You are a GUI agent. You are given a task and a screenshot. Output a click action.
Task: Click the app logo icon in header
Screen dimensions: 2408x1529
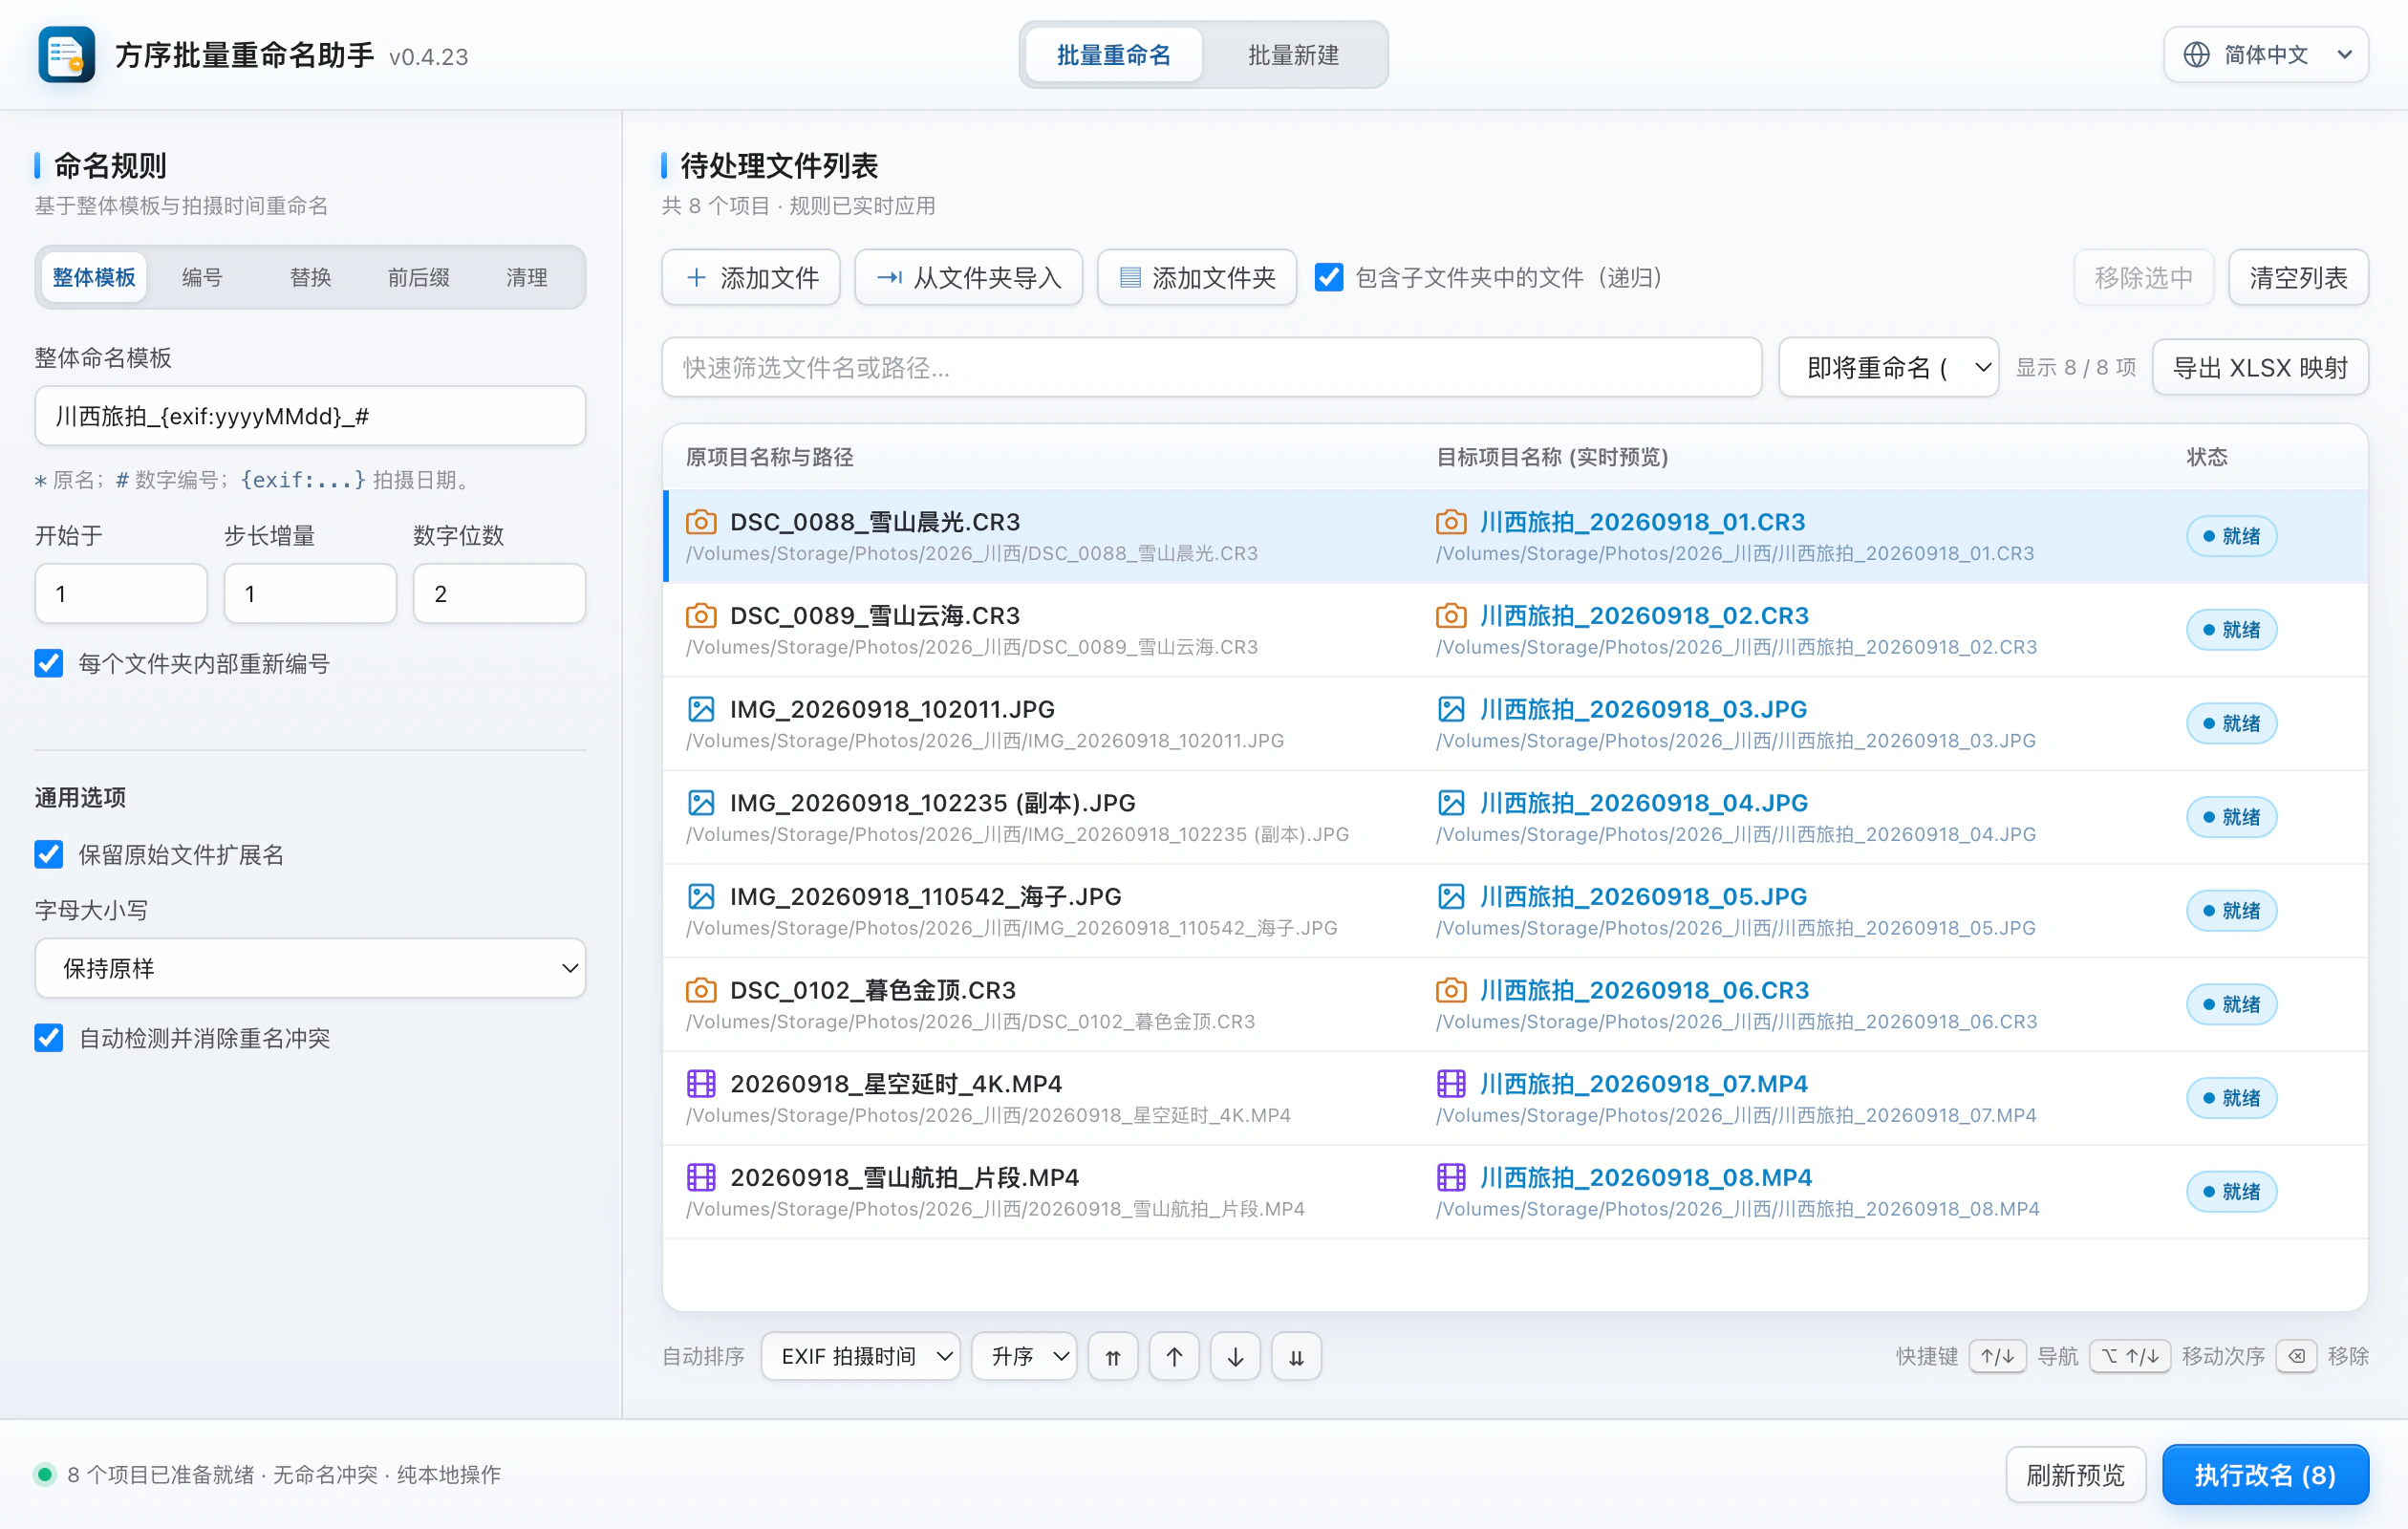point(66,54)
